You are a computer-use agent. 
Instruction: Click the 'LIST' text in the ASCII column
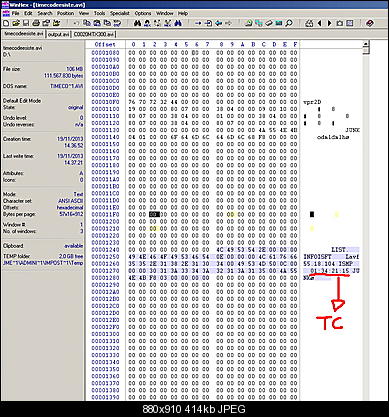(338, 250)
